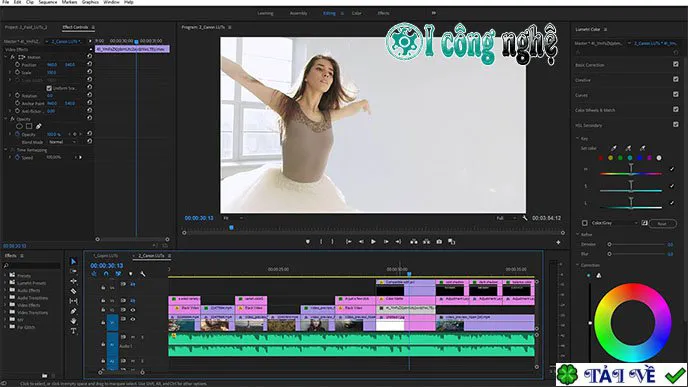The width and height of the screenshot is (688, 387).
Task: Select the Razor tool
Action: point(73,291)
